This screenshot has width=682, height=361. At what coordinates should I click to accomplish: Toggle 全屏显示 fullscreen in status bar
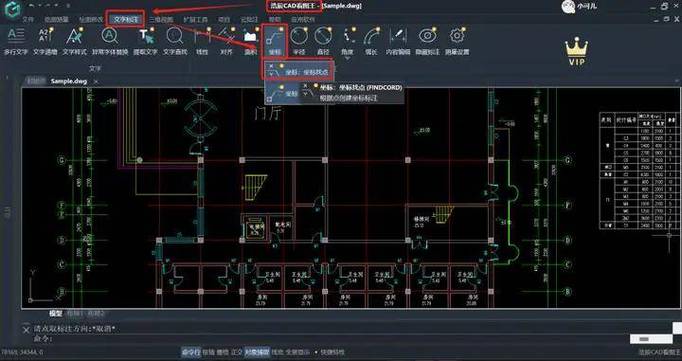pos(297,352)
